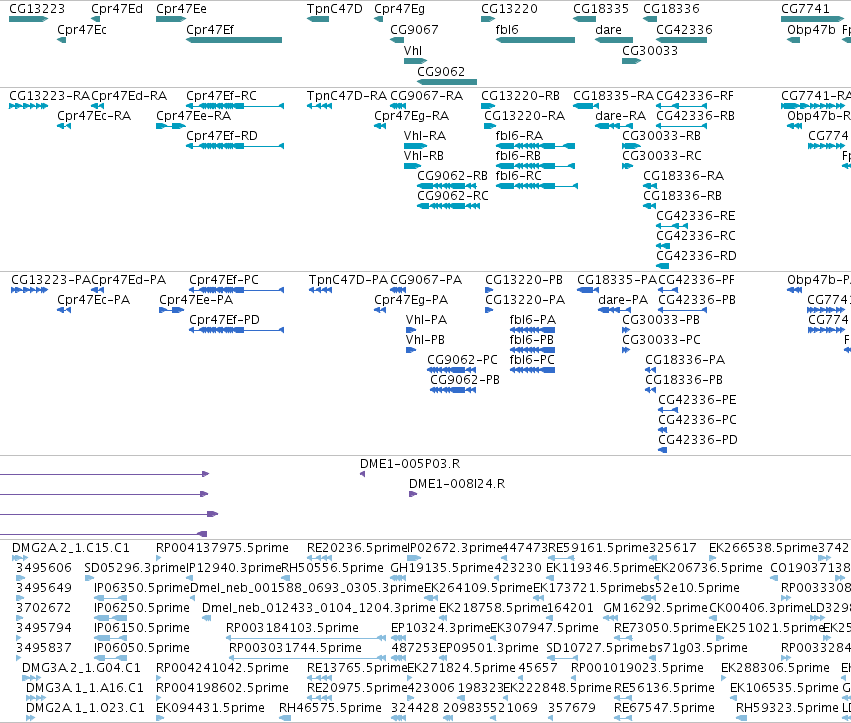Click the TpnC47D gene label
The image size is (851, 723).
334,9
